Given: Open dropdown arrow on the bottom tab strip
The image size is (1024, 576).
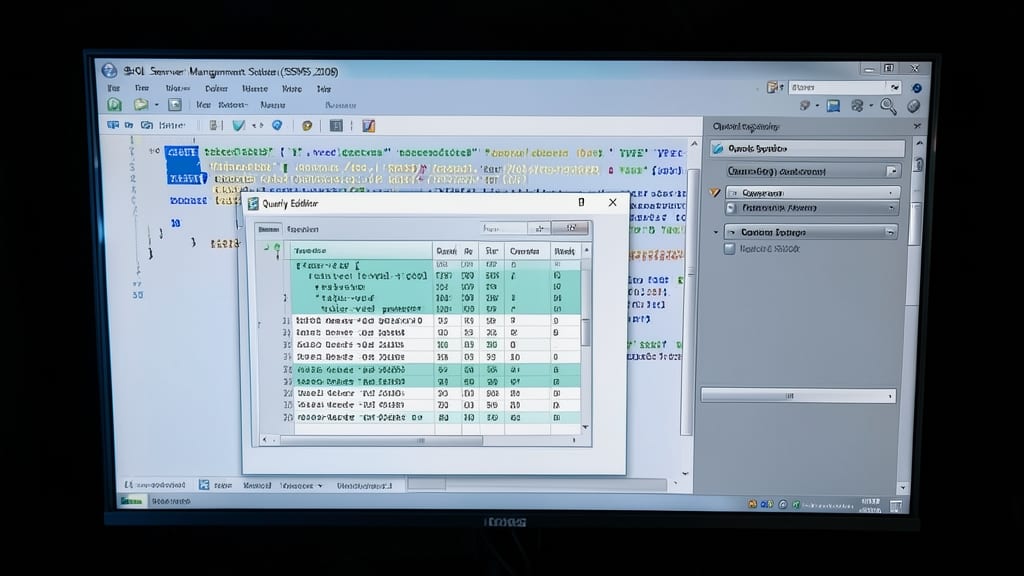Looking at the screenshot, I should [x=320, y=486].
